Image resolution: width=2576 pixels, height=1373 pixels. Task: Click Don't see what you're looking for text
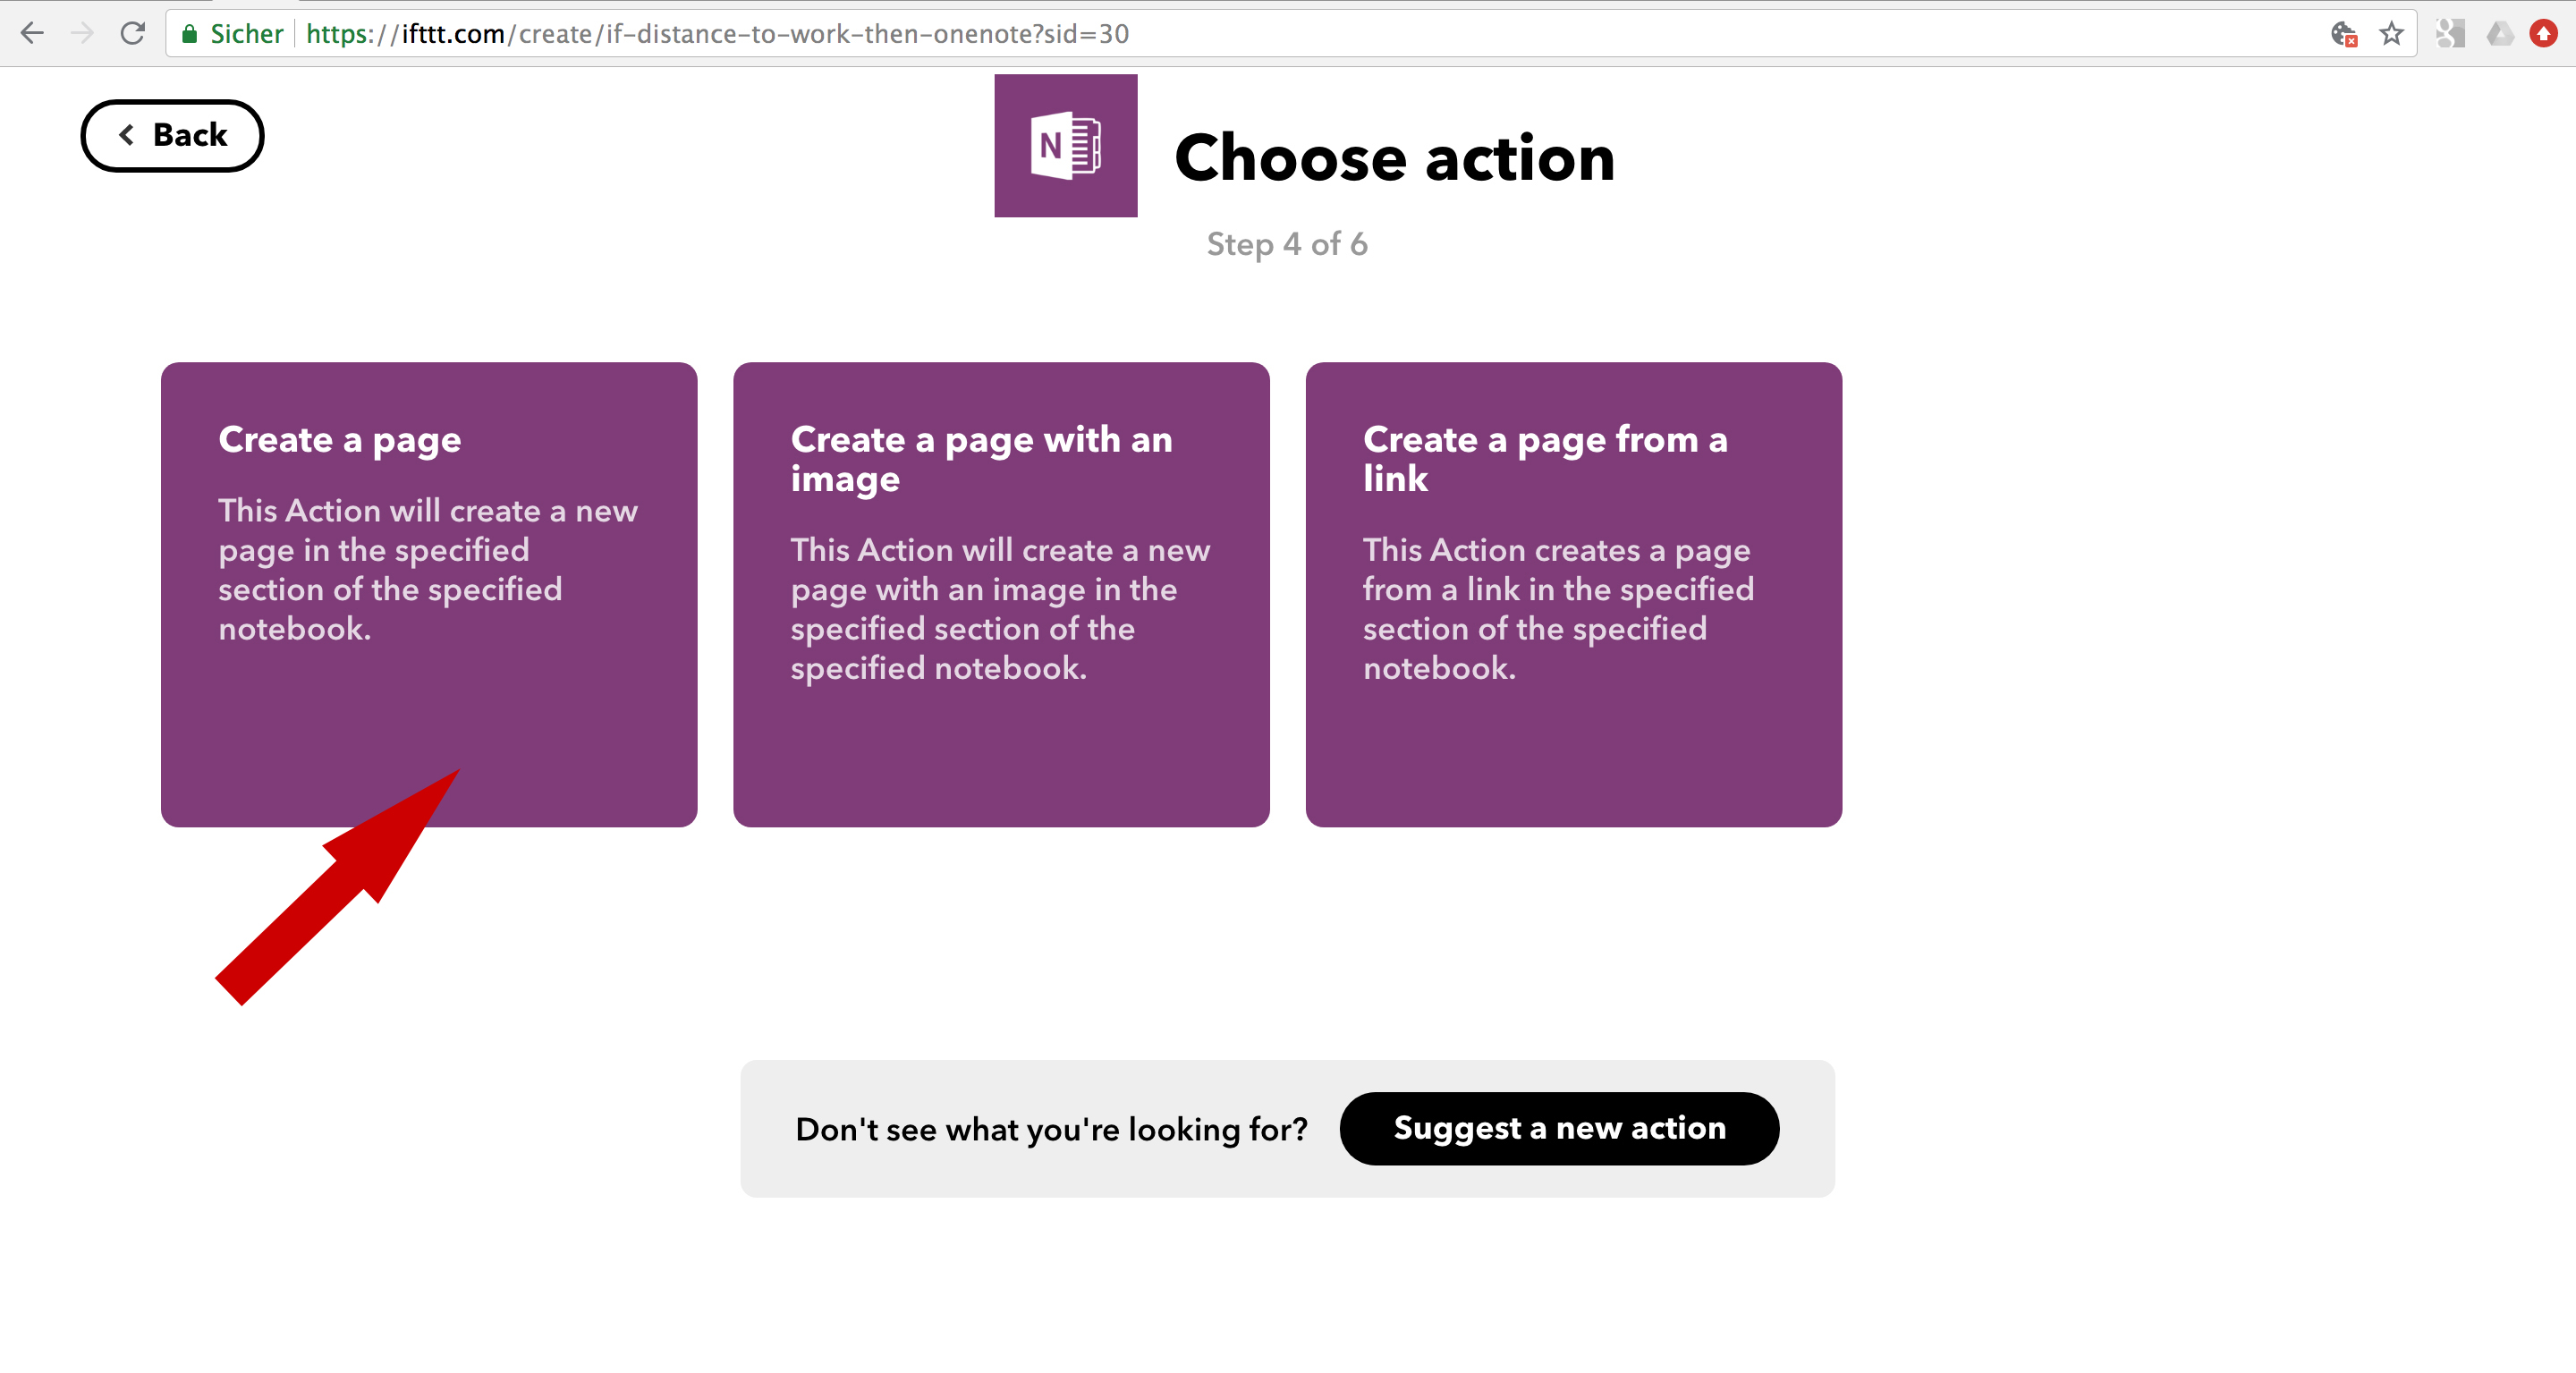click(x=1051, y=1129)
